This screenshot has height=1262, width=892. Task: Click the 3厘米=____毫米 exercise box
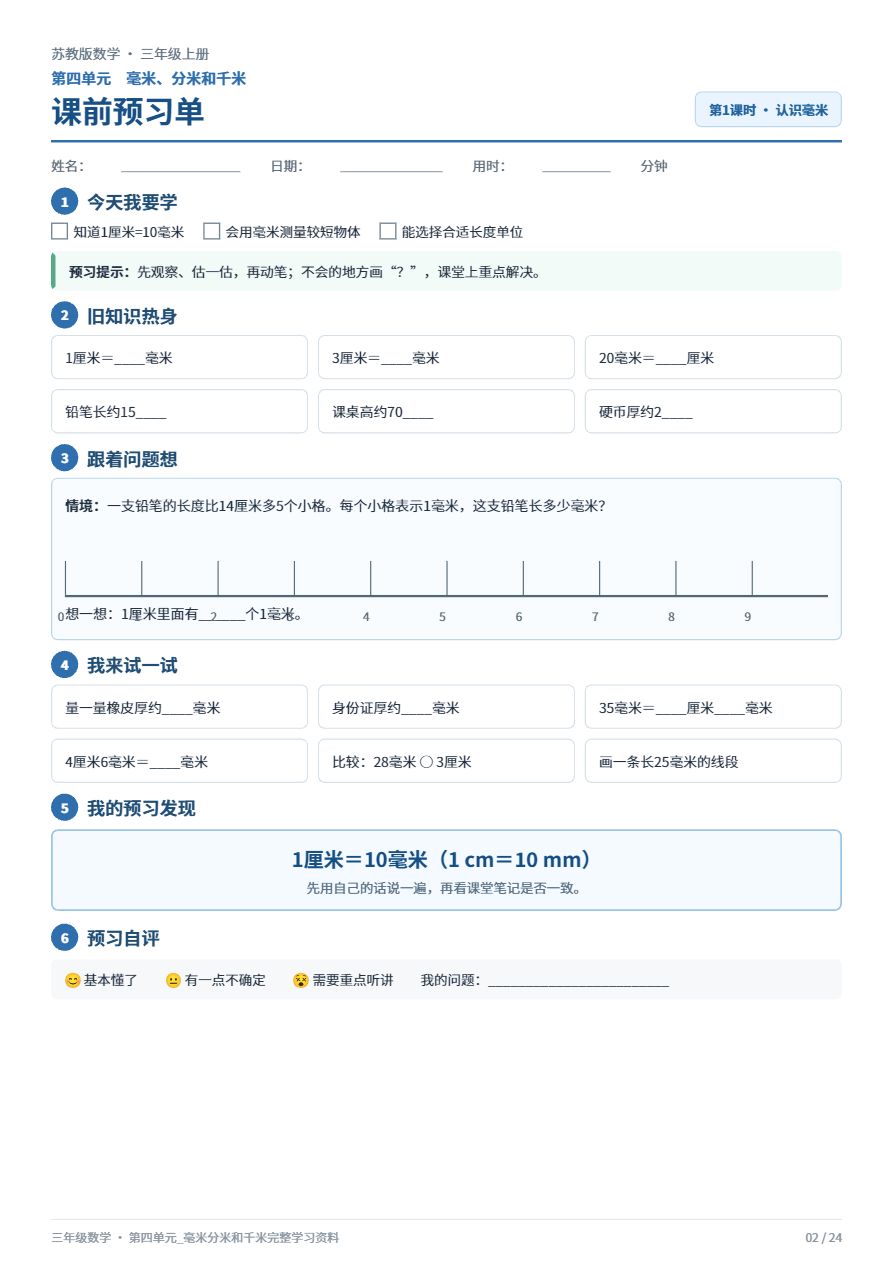click(446, 357)
